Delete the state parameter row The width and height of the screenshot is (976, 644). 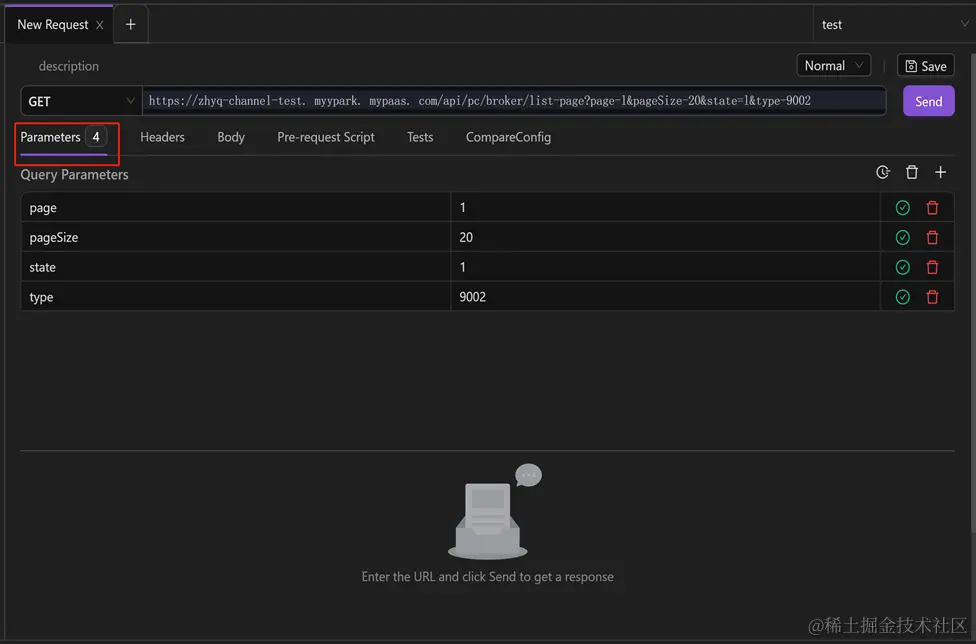click(x=932, y=268)
